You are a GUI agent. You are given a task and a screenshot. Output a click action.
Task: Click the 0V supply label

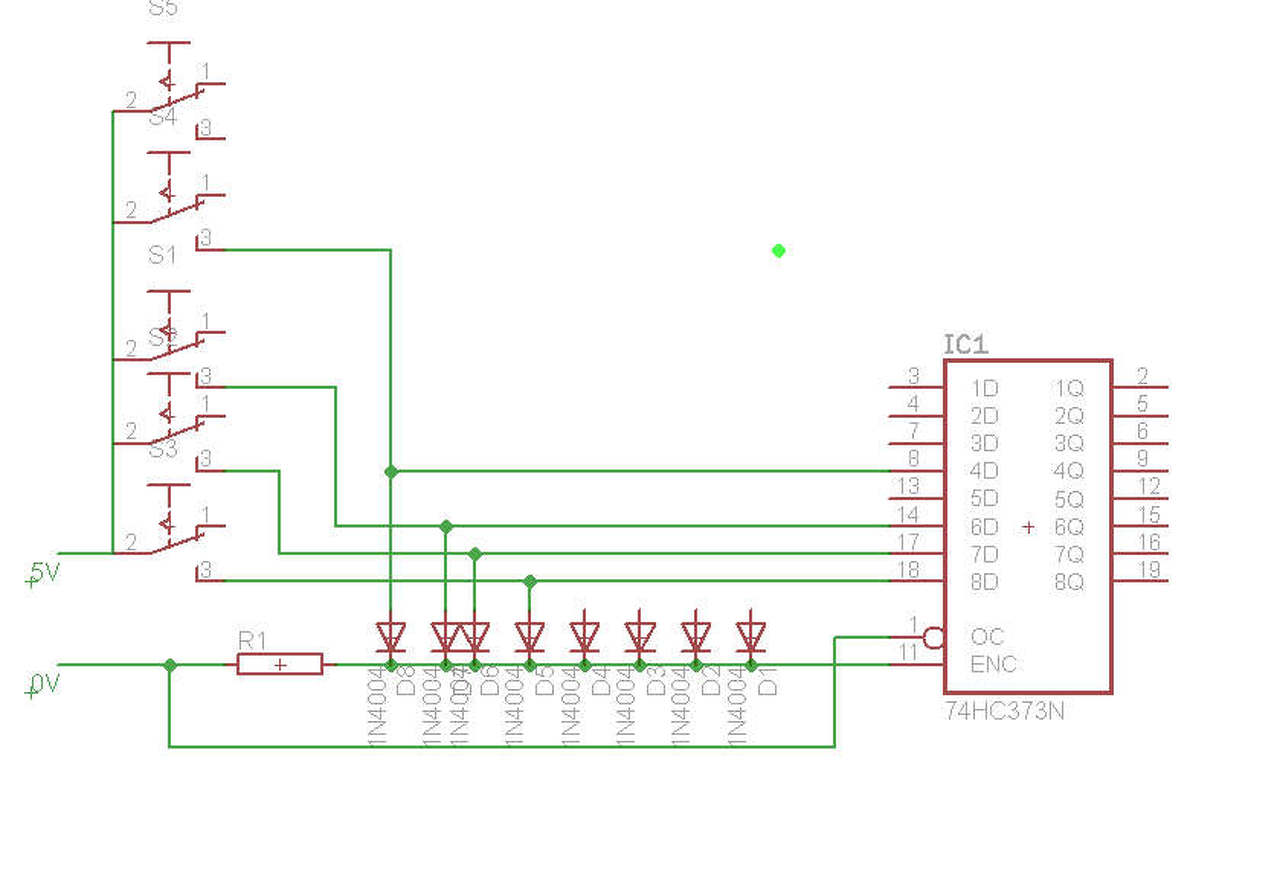pos(44,684)
